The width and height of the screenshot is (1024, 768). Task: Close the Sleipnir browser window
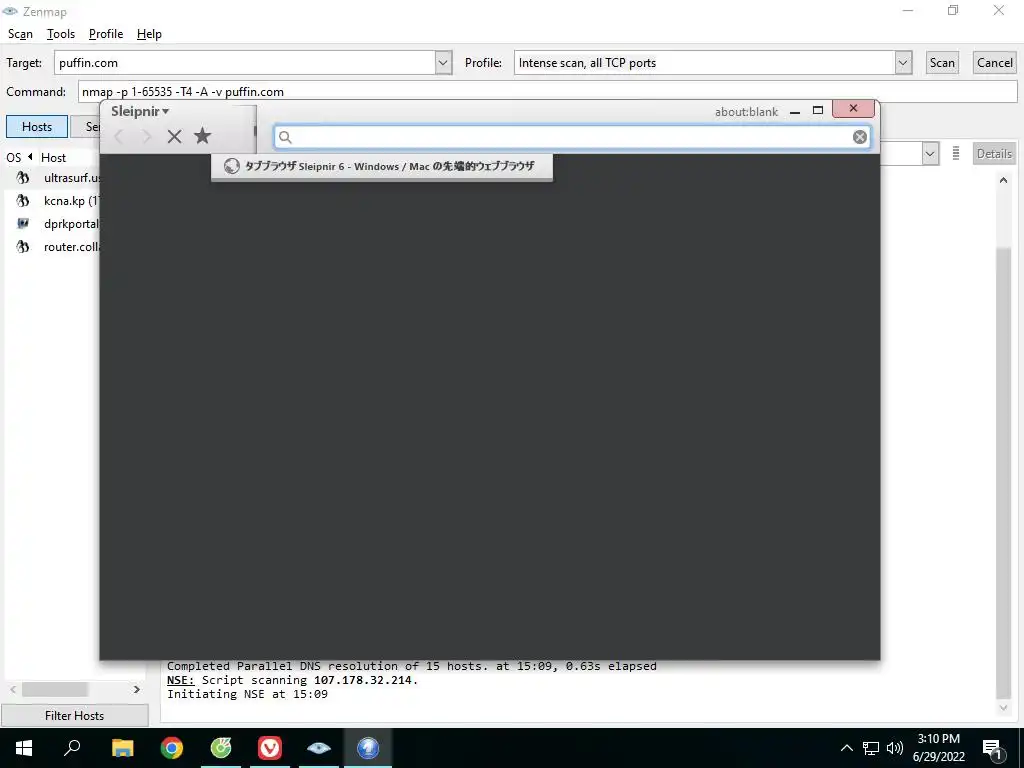853,108
